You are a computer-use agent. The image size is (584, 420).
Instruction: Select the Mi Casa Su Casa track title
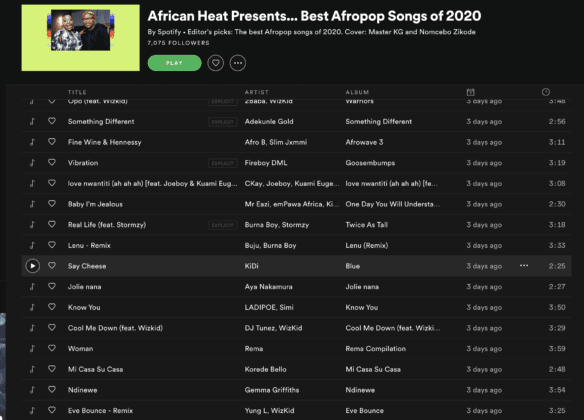click(95, 369)
